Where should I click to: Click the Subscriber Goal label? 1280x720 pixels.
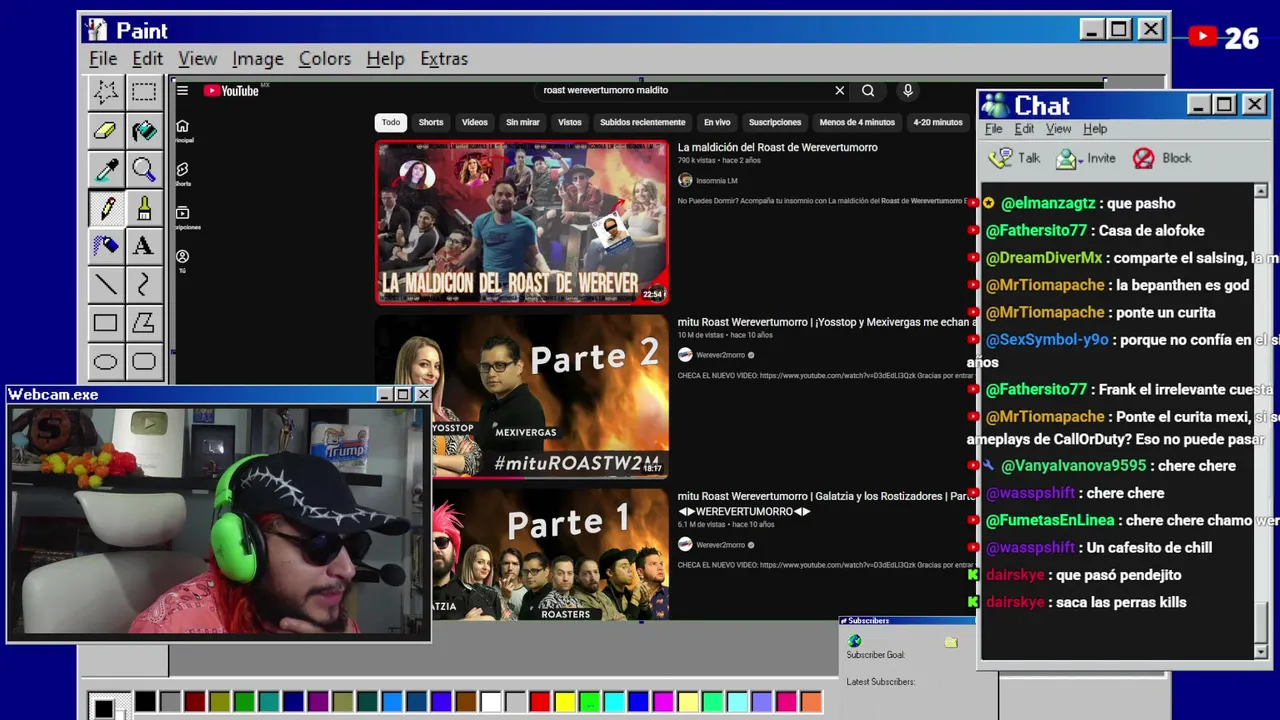(x=875, y=655)
